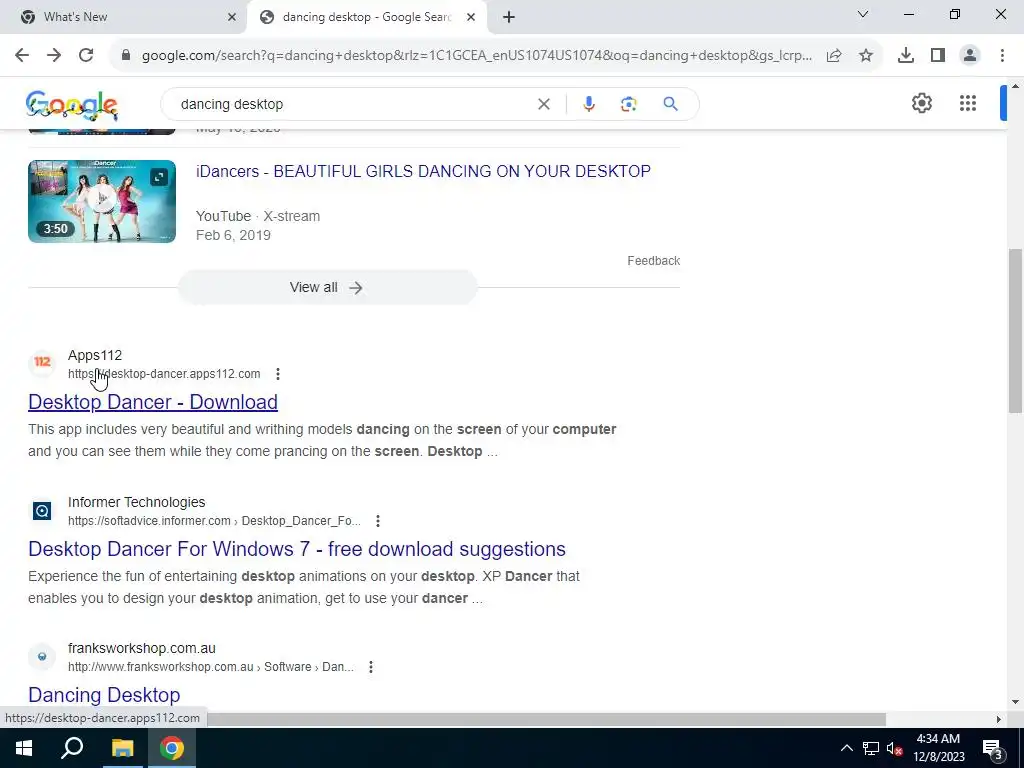Share this page from the address bar
The image size is (1024, 768).
coord(834,56)
